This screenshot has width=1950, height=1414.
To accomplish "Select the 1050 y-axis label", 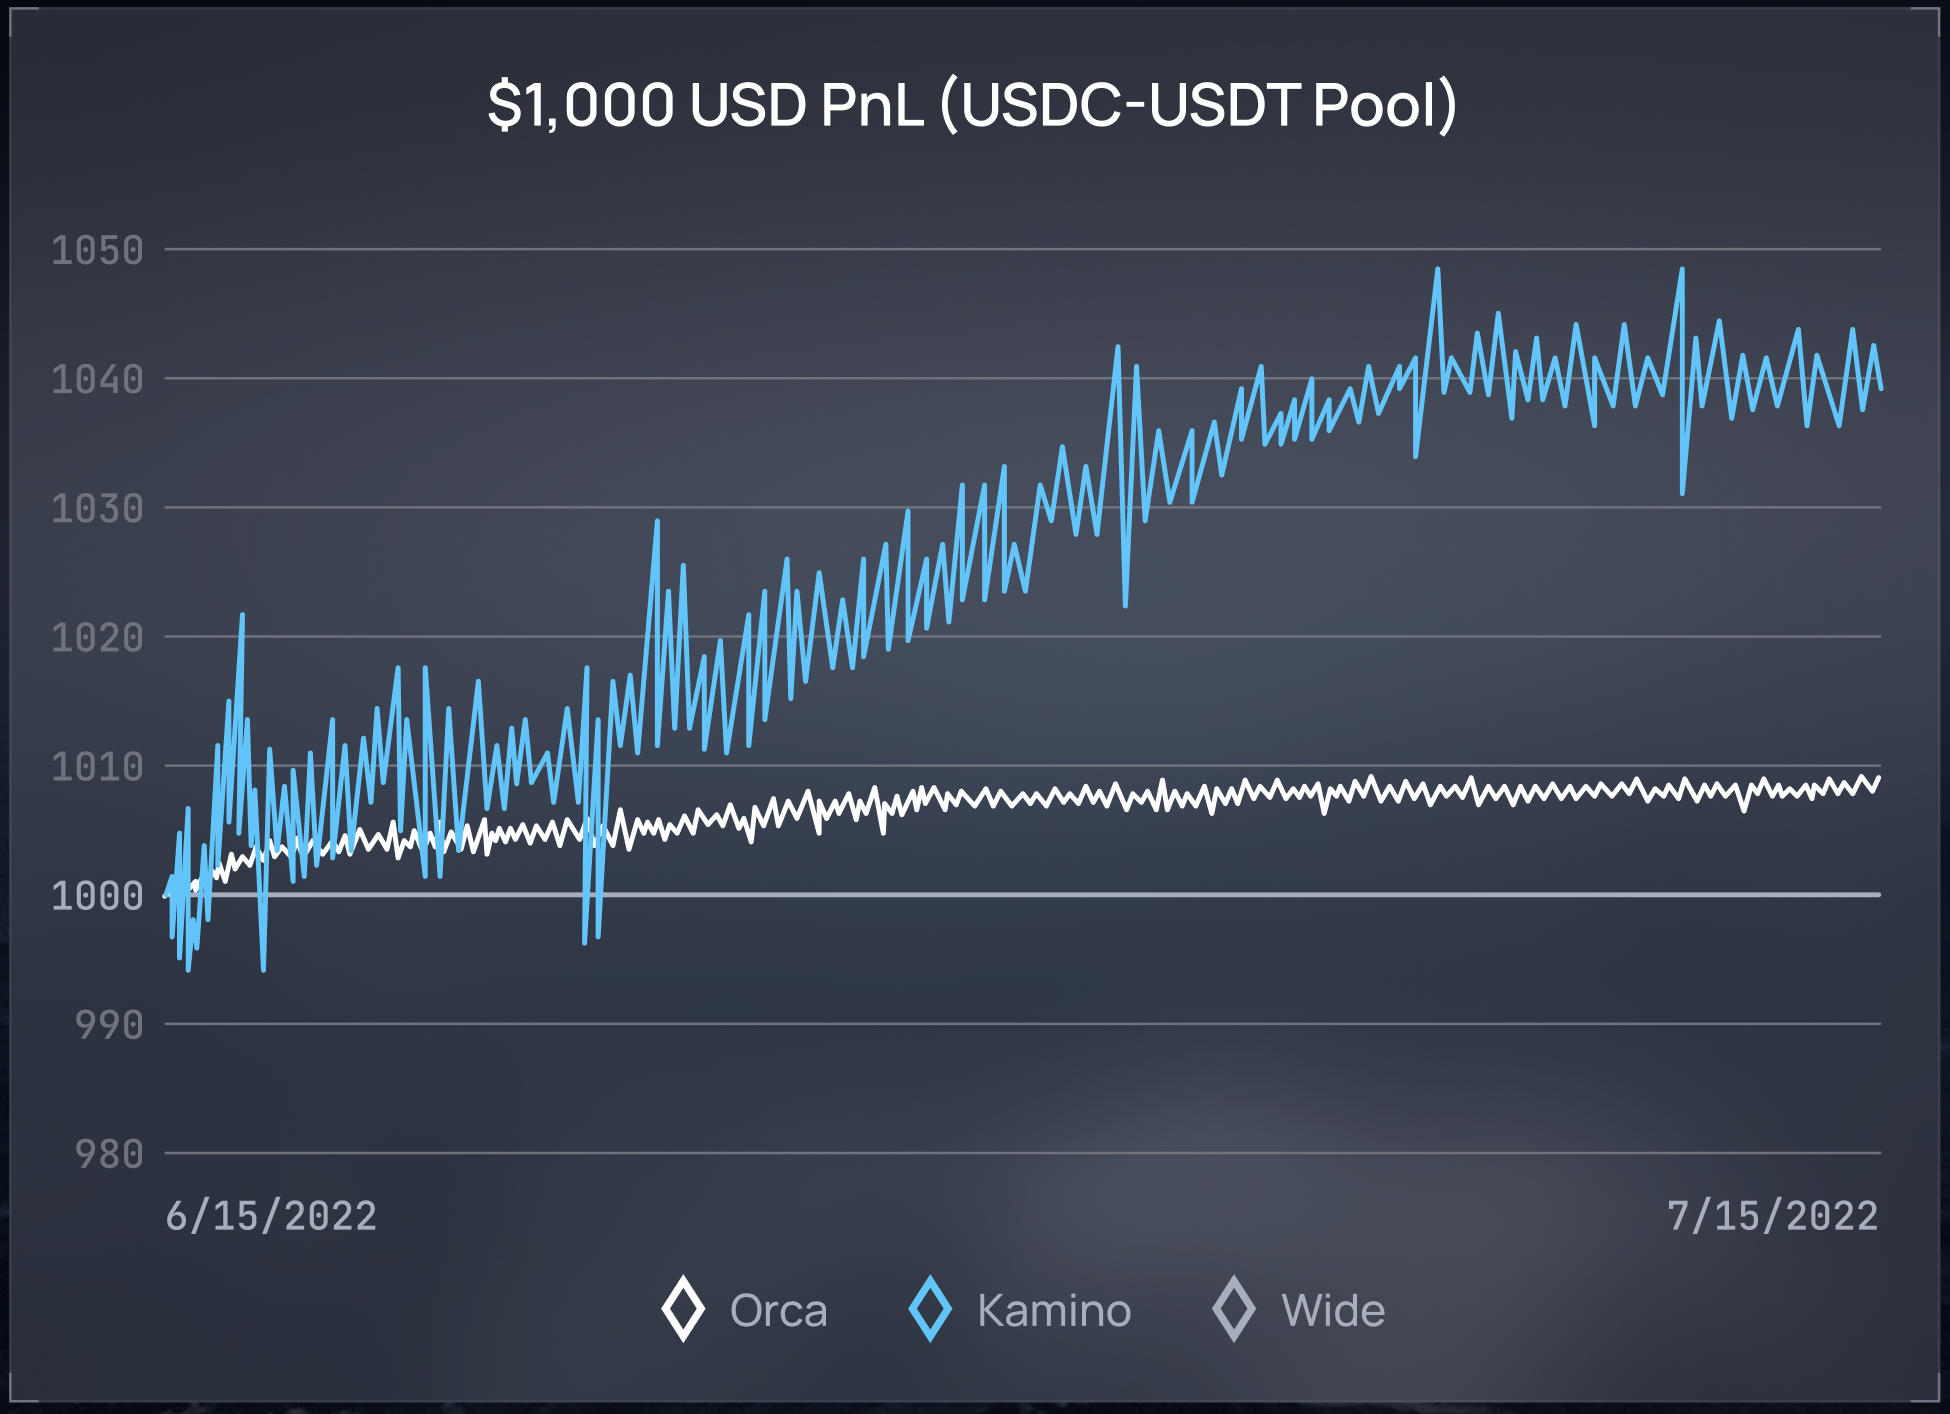I will (97, 250).
